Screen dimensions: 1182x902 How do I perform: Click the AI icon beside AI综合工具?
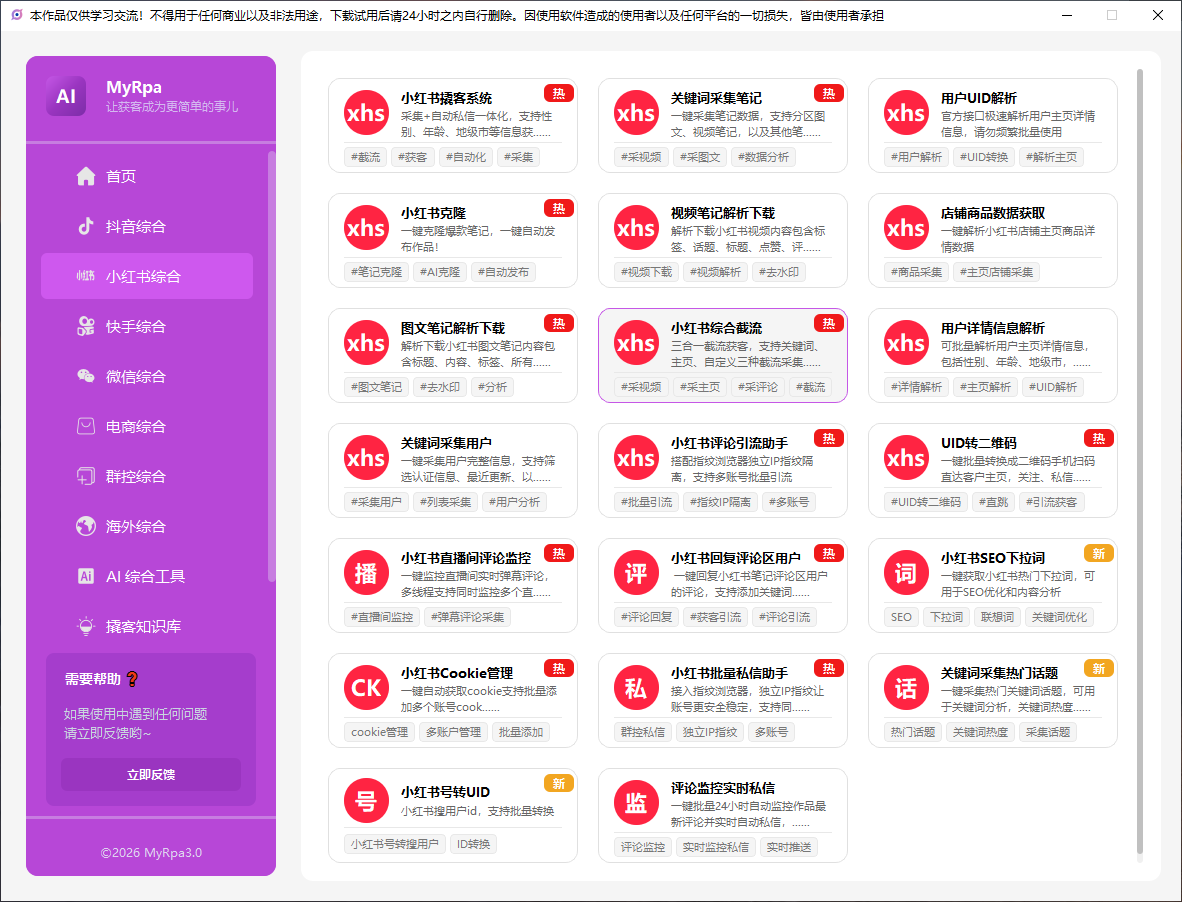tap(86, 576)
